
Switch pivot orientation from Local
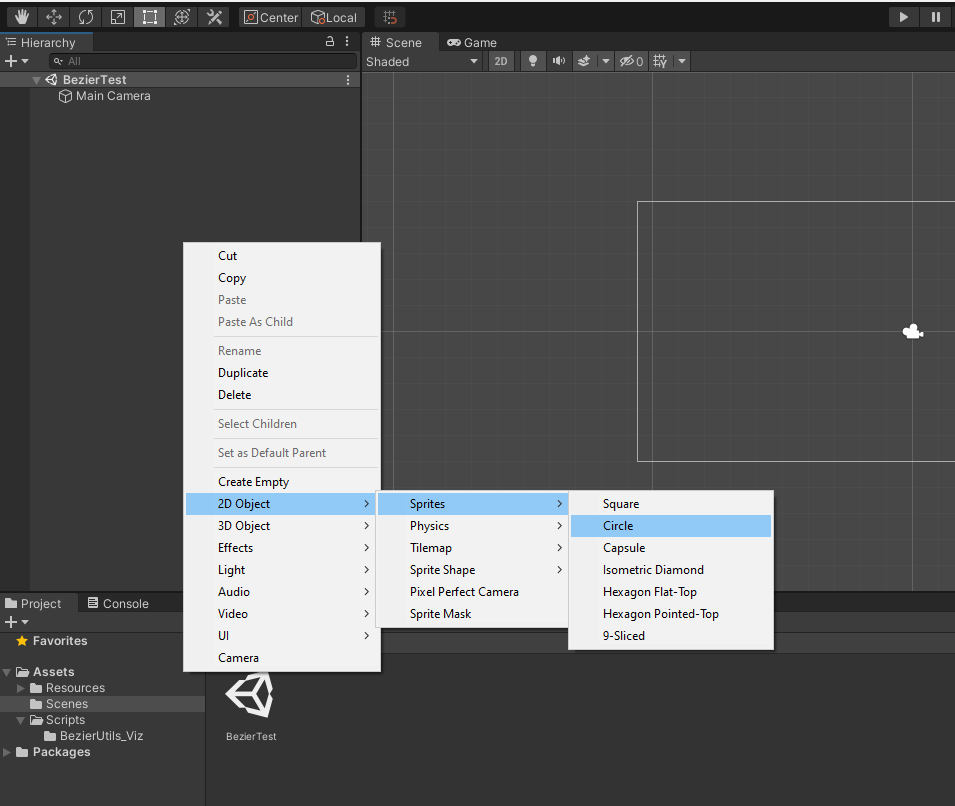click(x=334, y=16)
